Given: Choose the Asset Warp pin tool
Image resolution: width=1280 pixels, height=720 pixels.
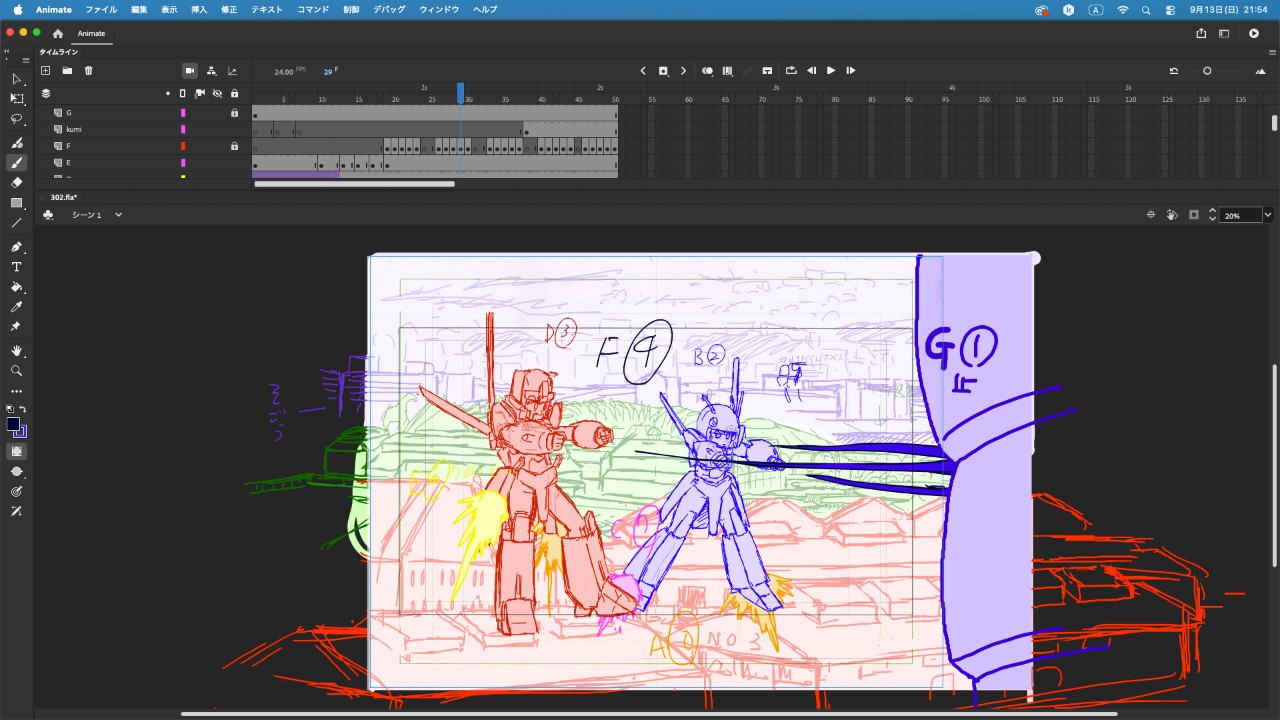Looking at the screenshot, I should click(x=16, y=327).
